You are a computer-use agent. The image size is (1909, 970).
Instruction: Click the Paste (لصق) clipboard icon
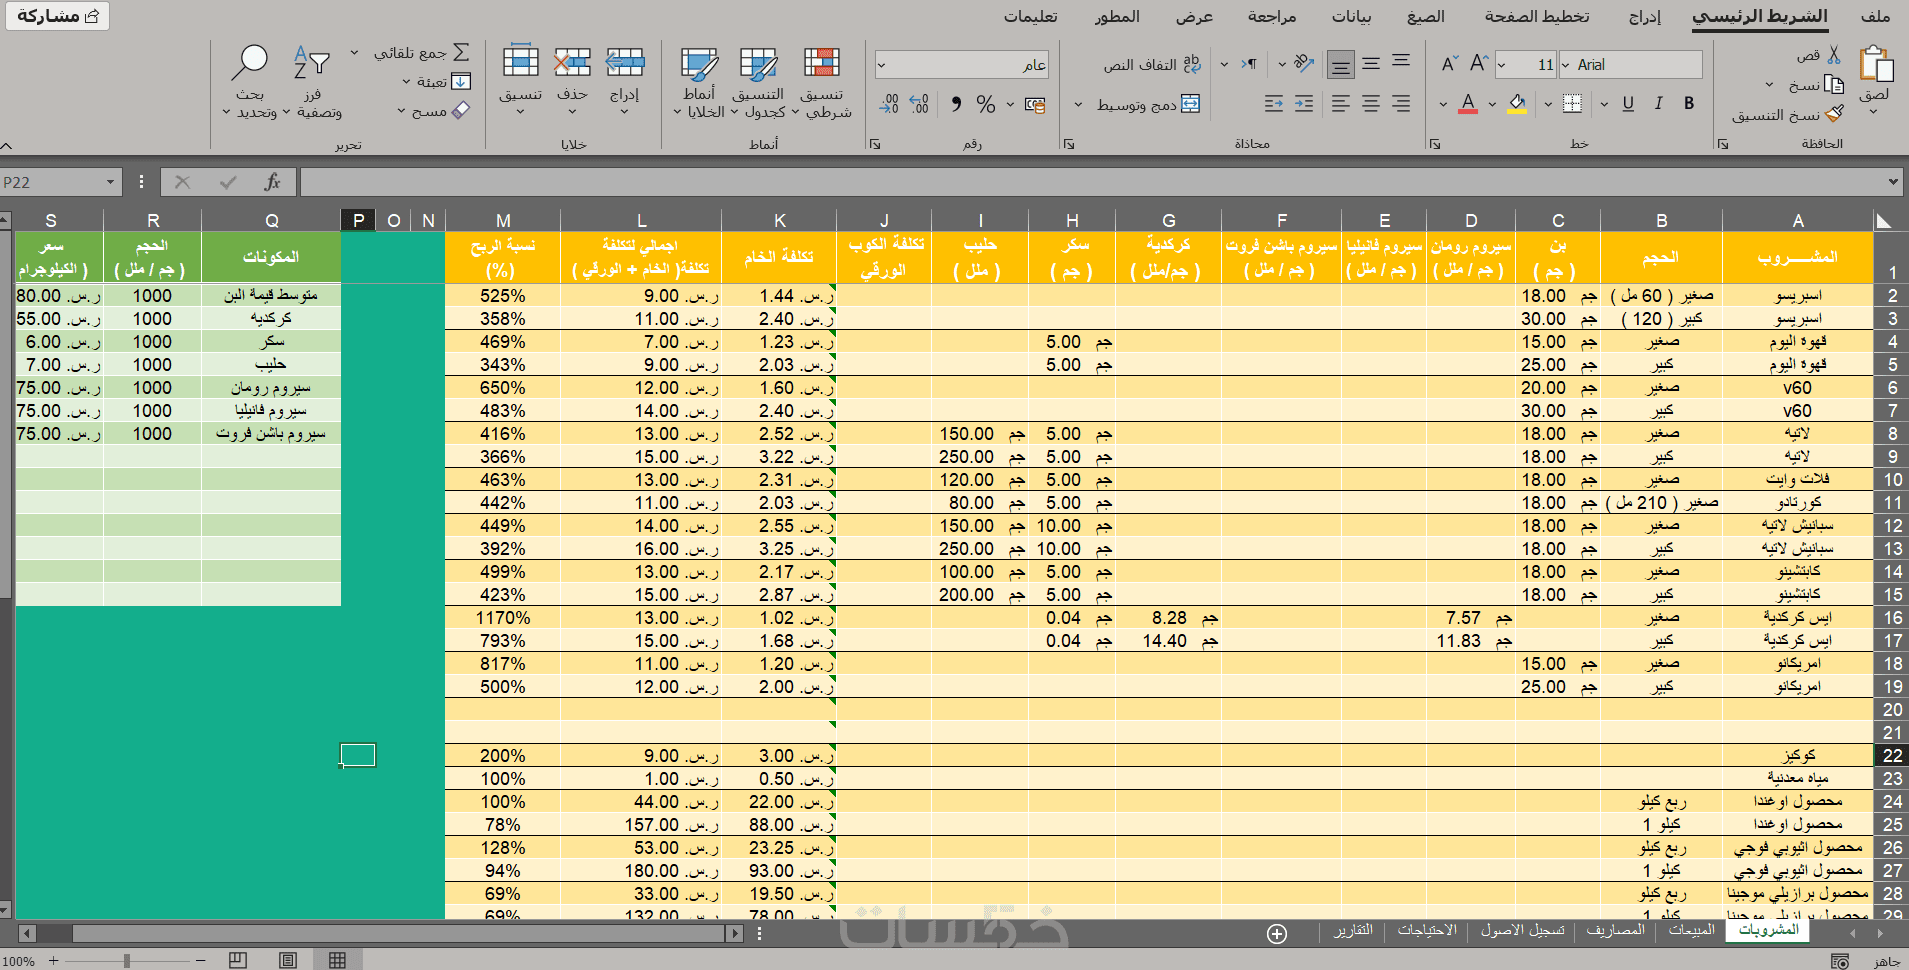coord(1876,64)
